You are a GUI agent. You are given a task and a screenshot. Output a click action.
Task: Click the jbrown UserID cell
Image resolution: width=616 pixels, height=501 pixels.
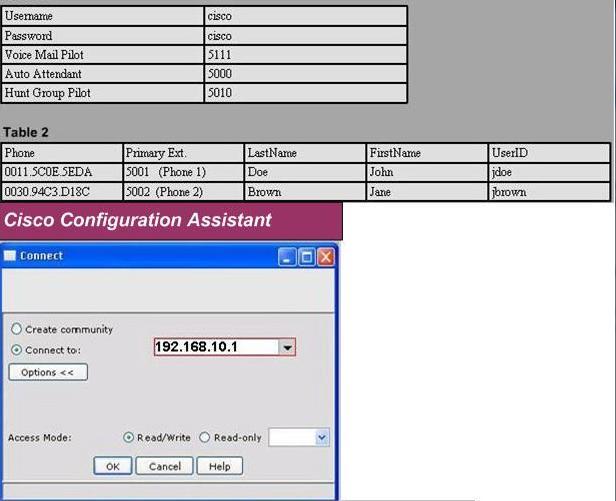pos(549,192)
